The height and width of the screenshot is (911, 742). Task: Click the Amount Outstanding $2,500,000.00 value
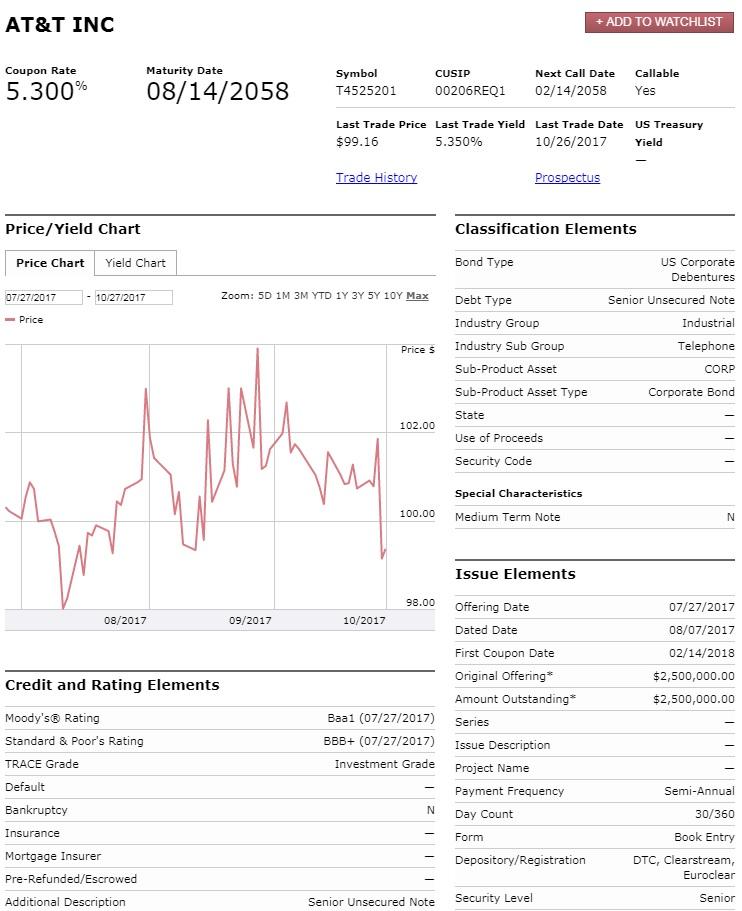pos(694,700)
